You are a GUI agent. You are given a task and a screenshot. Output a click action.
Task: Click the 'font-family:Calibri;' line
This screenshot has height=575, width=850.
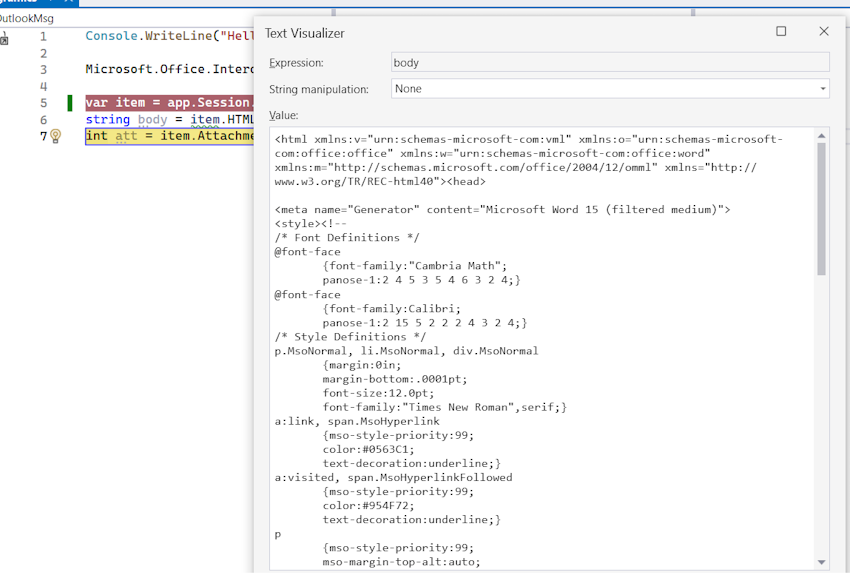[391, 308]
